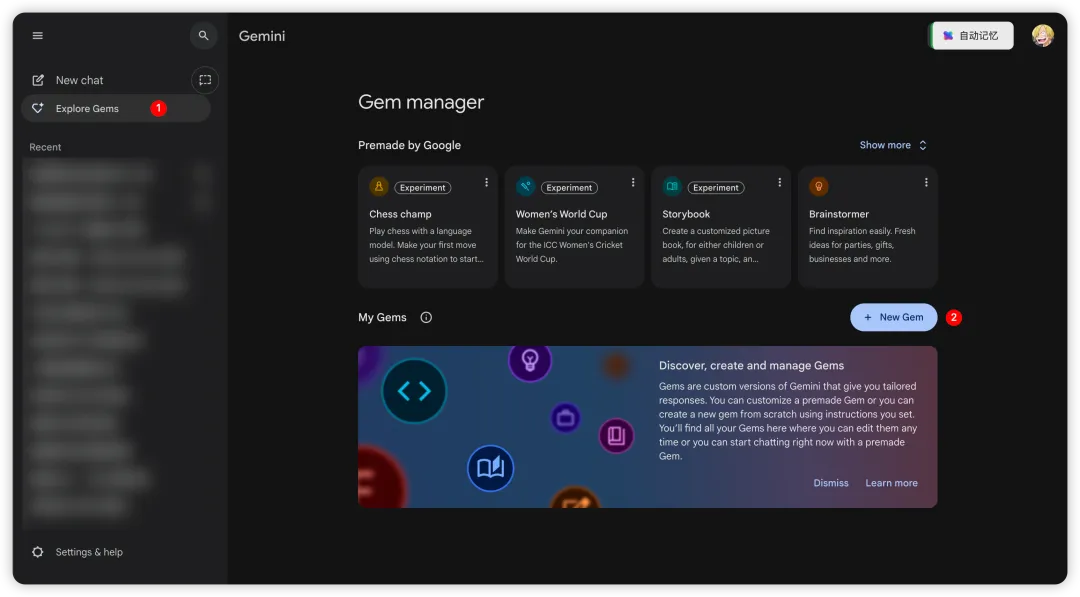Screen dimensions: 1080x597
Task: Open the user profile avatar
Action: tap(1042, 36)
